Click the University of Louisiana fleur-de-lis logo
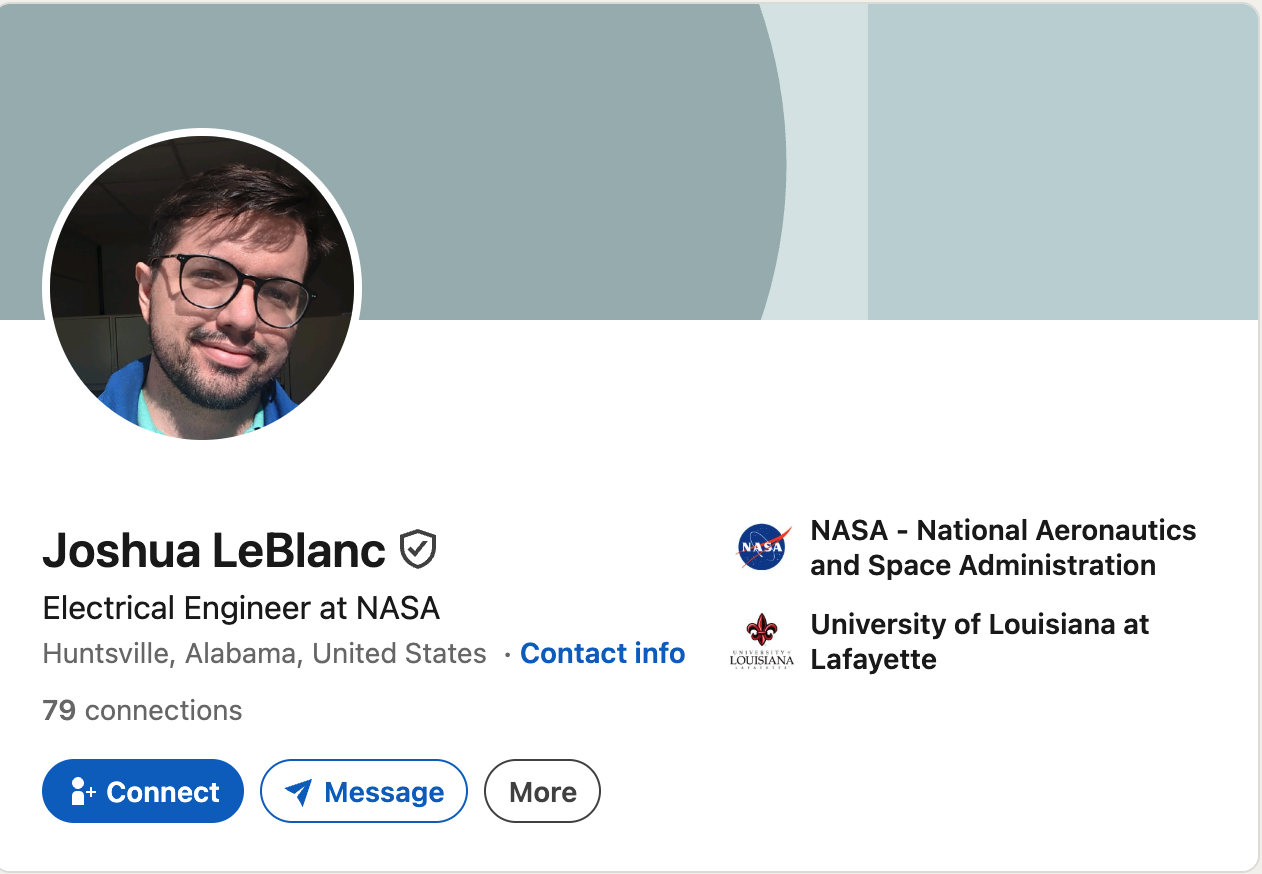1262x874 pixels. [762, 641]
